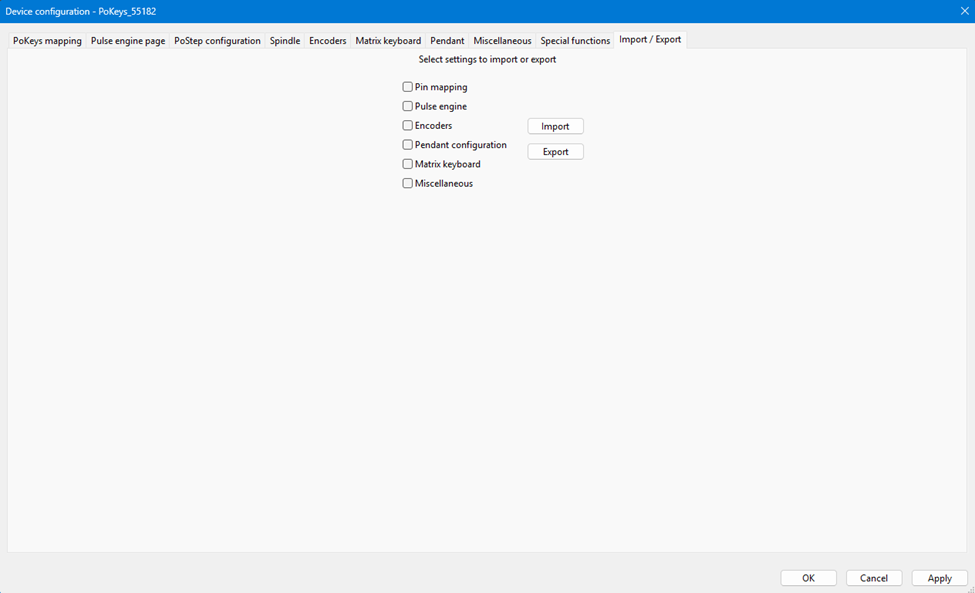Viewport: 975px width, 593px height.
Task: Open the Pulse engine page tab
Action: (x=128, y=41)
